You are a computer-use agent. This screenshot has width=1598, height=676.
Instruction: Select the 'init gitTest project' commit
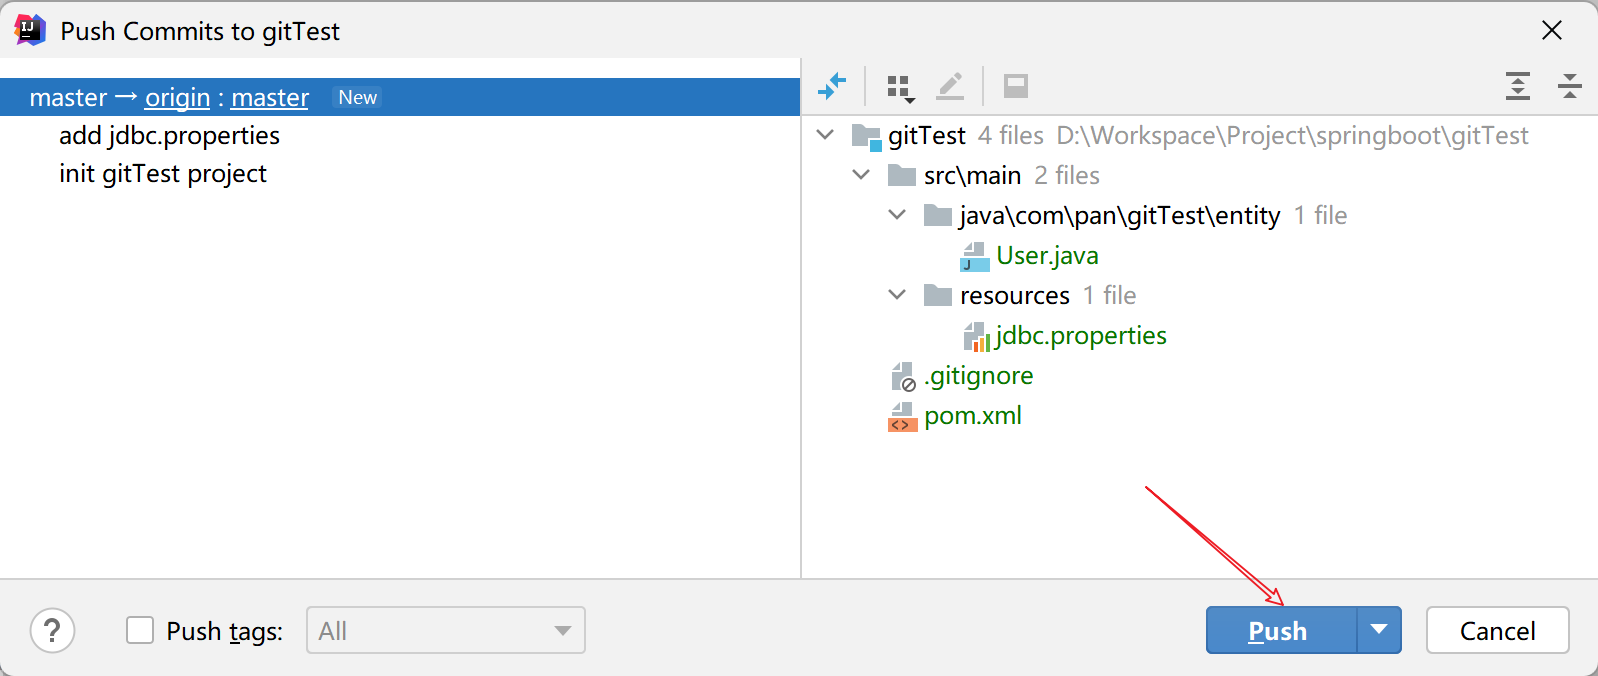pyautogui.click(x=163, y=174)
